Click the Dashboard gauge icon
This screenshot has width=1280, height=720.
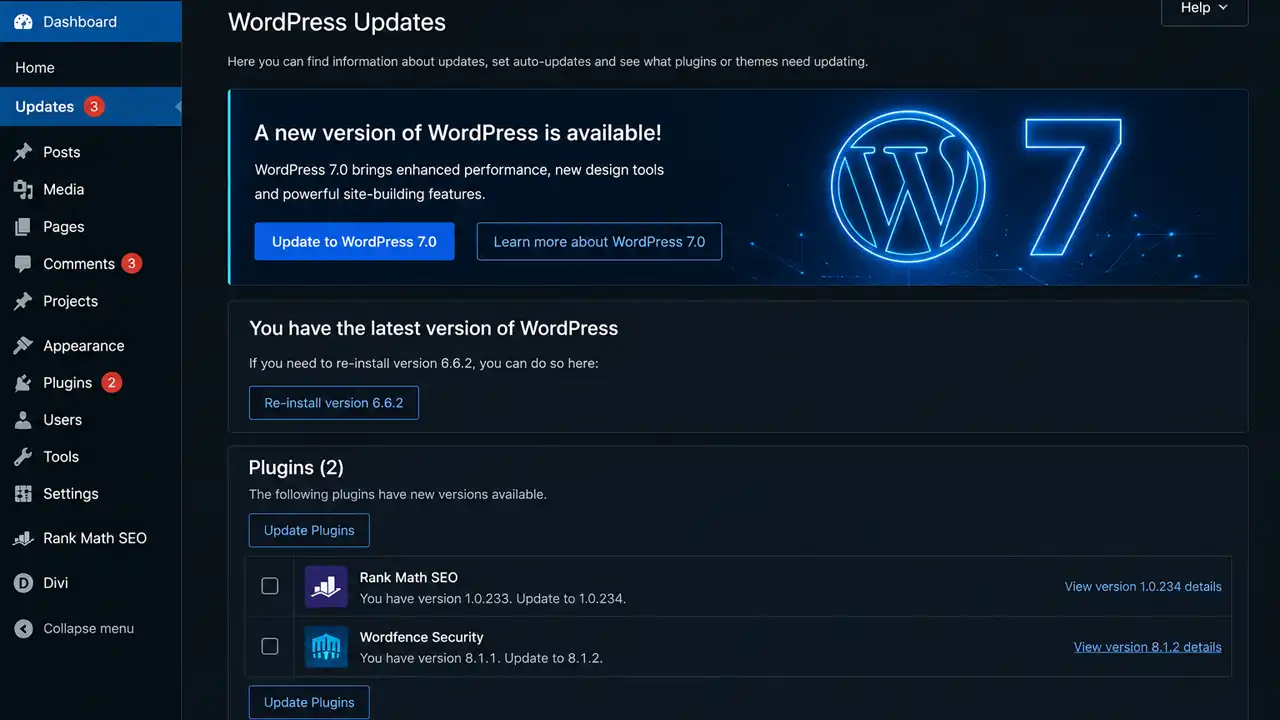[23, 21]
